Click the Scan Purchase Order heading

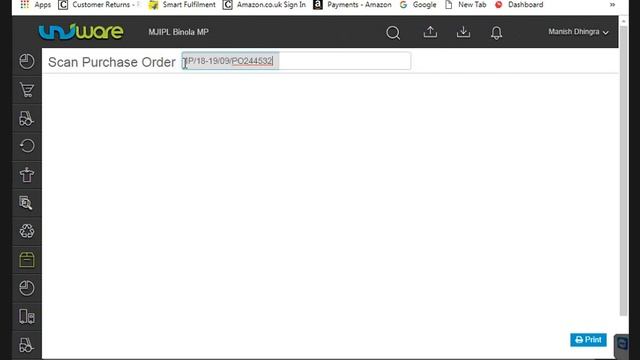click(x=111, y=62)
